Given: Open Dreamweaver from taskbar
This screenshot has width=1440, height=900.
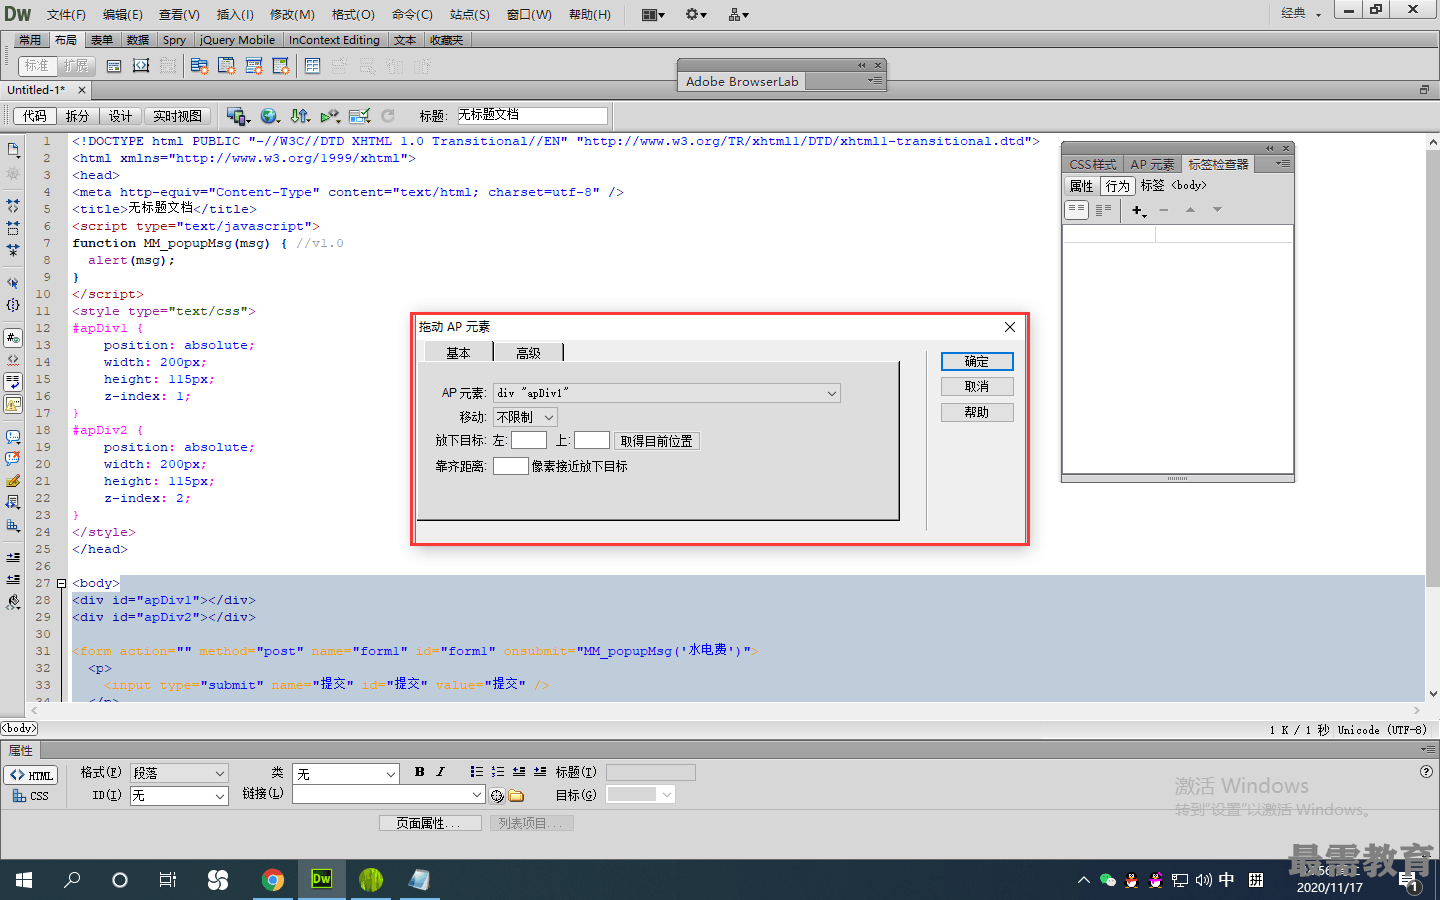Looking at the screenshot, I should [x=322, y=879].
